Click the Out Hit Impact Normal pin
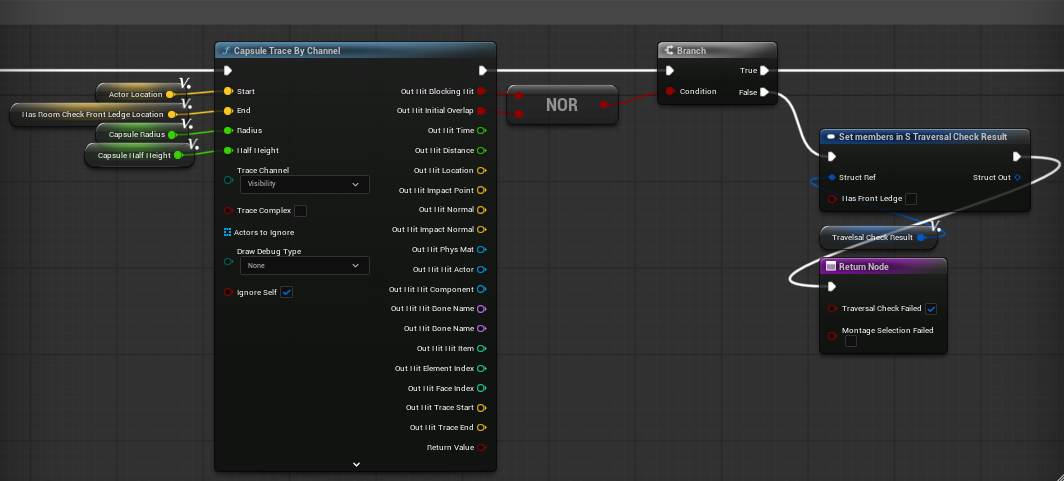 pyautogui.click(x=481, y=229)
